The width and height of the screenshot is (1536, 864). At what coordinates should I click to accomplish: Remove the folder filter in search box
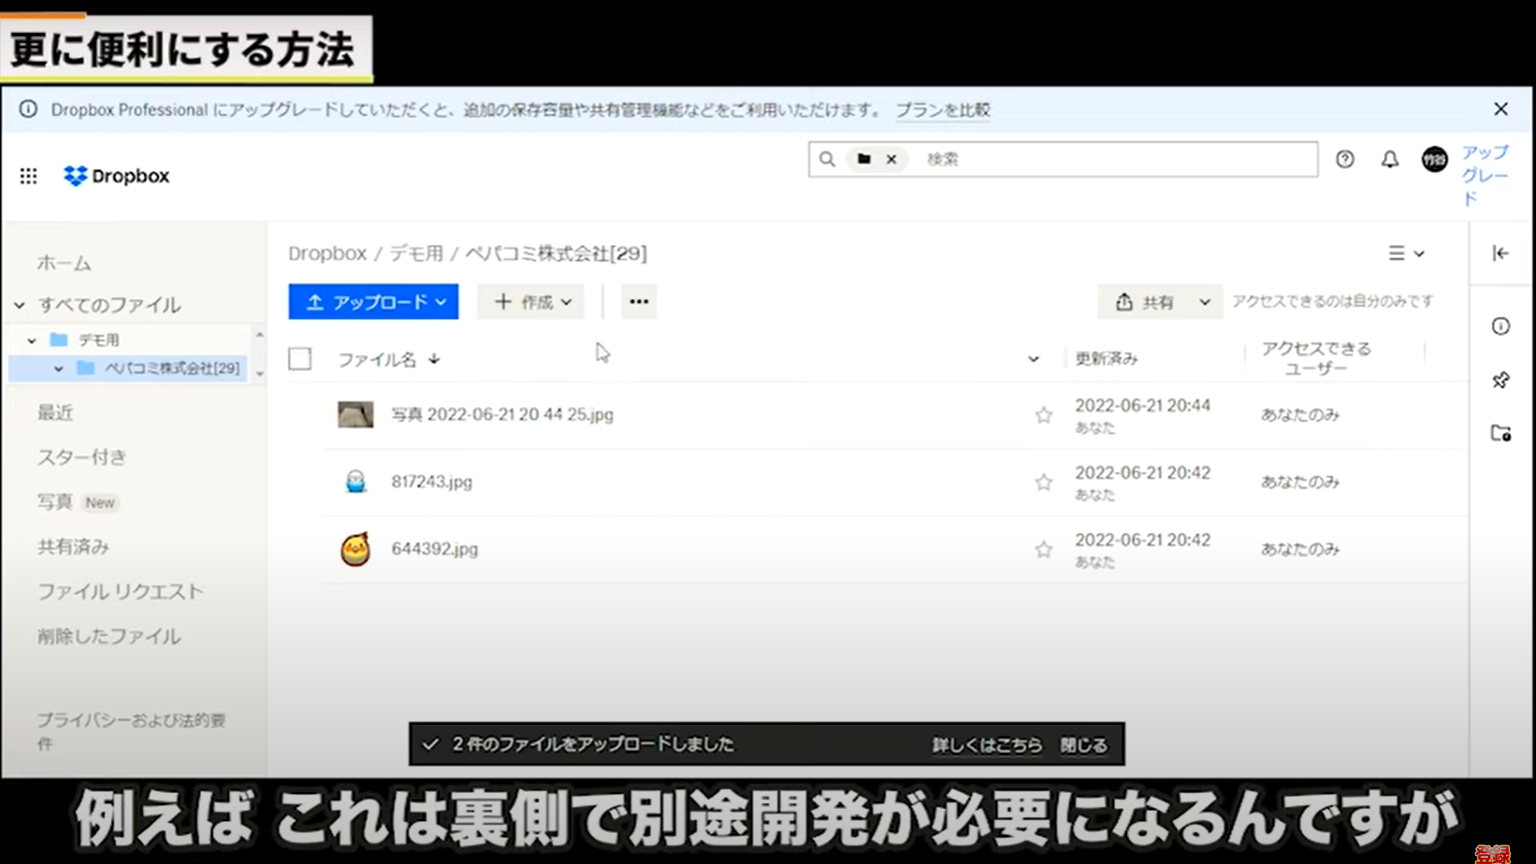(x=891, y=159)
